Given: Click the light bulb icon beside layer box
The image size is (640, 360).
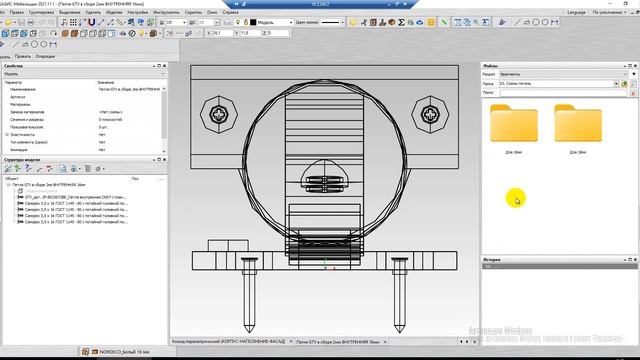Looking at the screenshot, I should pos(238,22).
